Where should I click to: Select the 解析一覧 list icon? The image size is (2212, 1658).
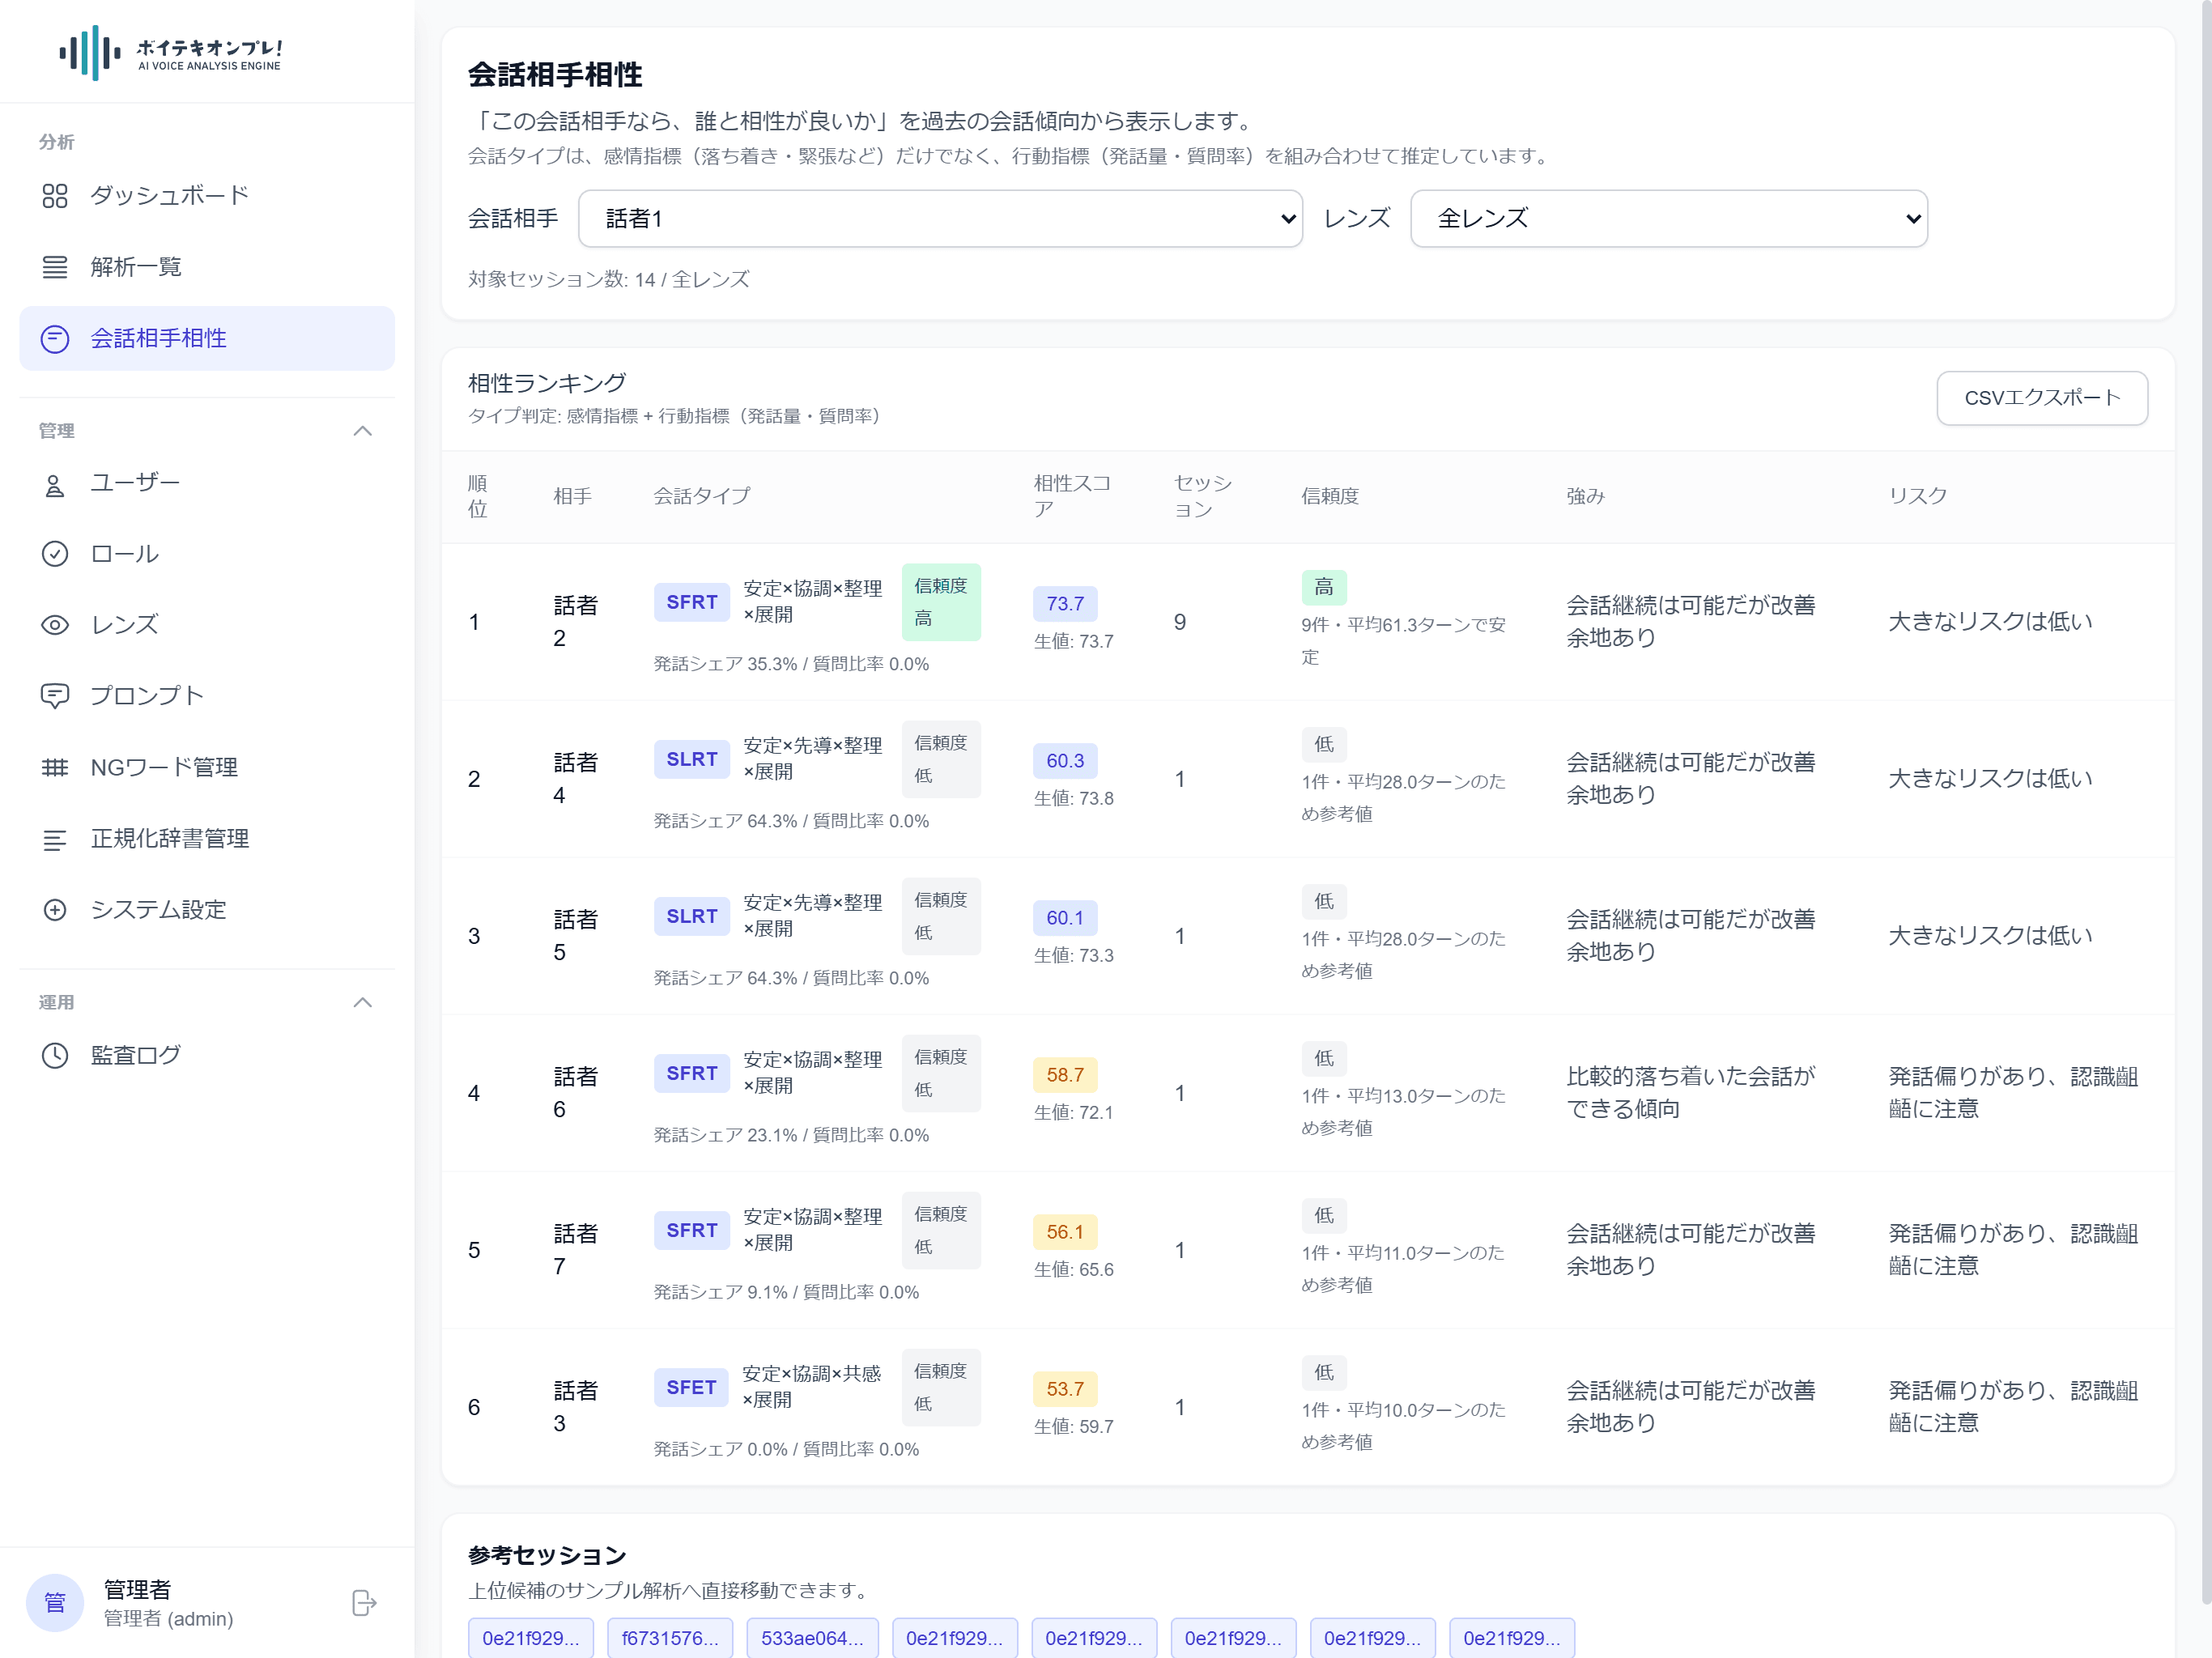[x=55, y=266]
